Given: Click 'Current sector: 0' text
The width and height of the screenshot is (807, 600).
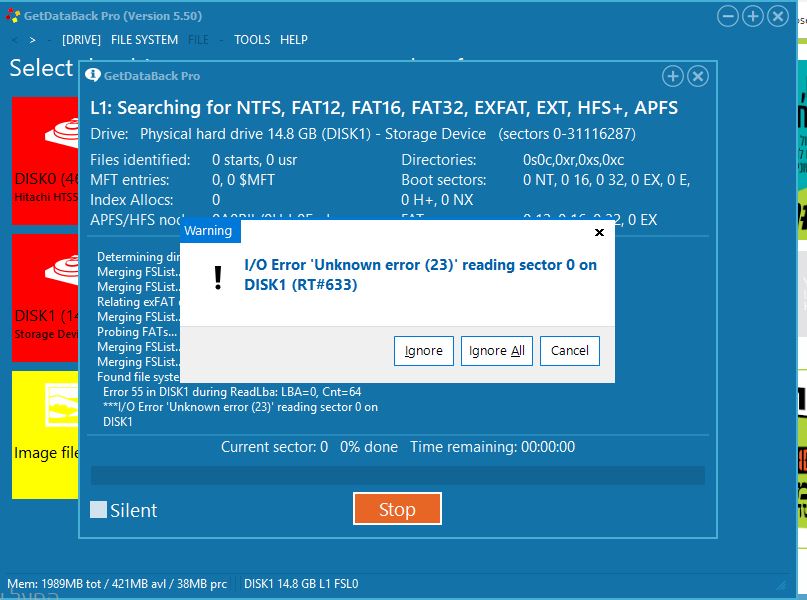Looking at the screenshot, I should [x=274, y=447].
